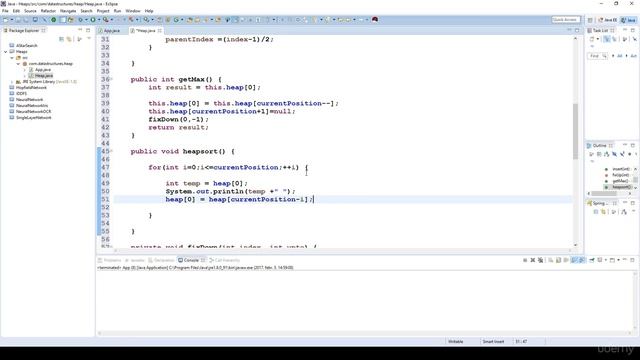
Task: Minimize the Outline view
Action: [624, 145]
